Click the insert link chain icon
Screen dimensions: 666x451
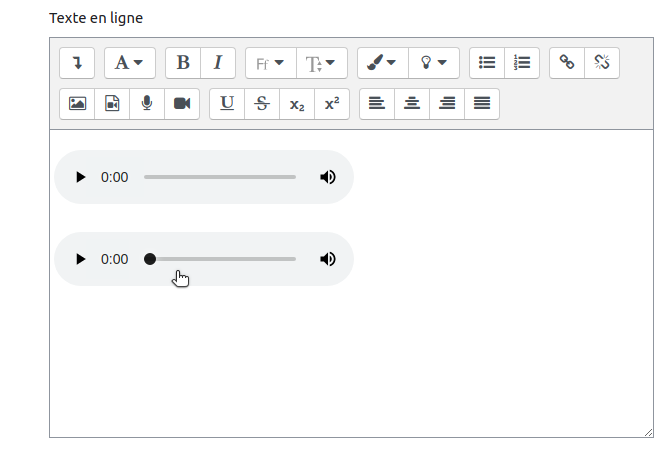click(x=567, y=62)
